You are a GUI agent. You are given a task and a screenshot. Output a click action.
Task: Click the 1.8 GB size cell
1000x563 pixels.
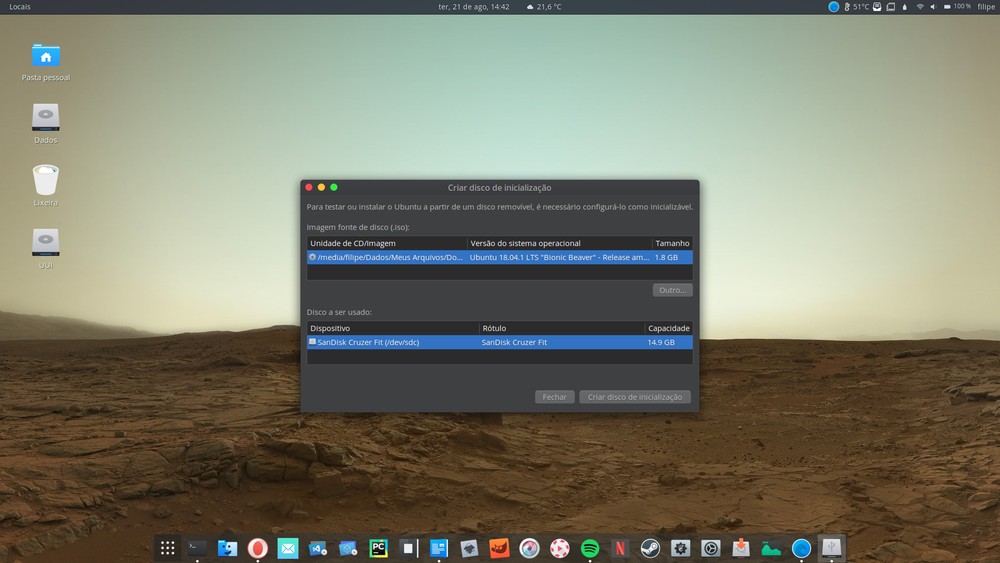coord(666,257)
